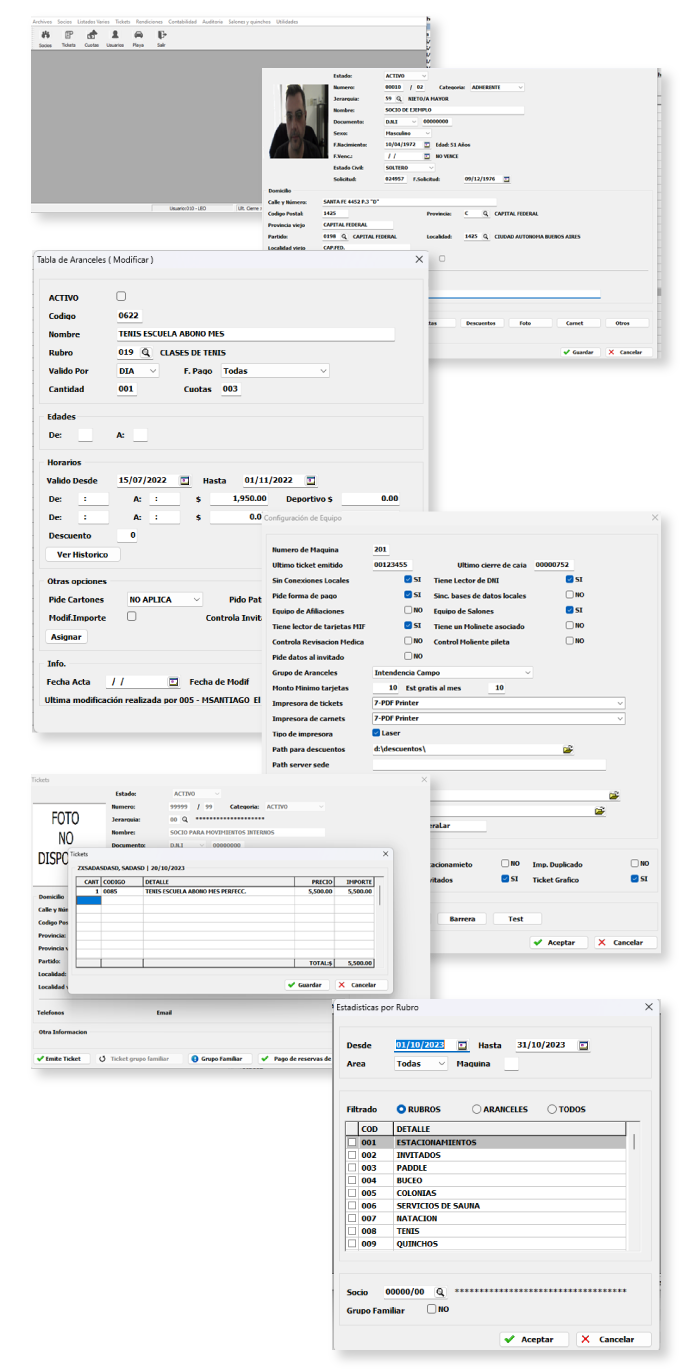This screenshot has height=1371, width=696.
Task: Open the Grupo de Aranceles dropdown
Action: tap(527, 673)
